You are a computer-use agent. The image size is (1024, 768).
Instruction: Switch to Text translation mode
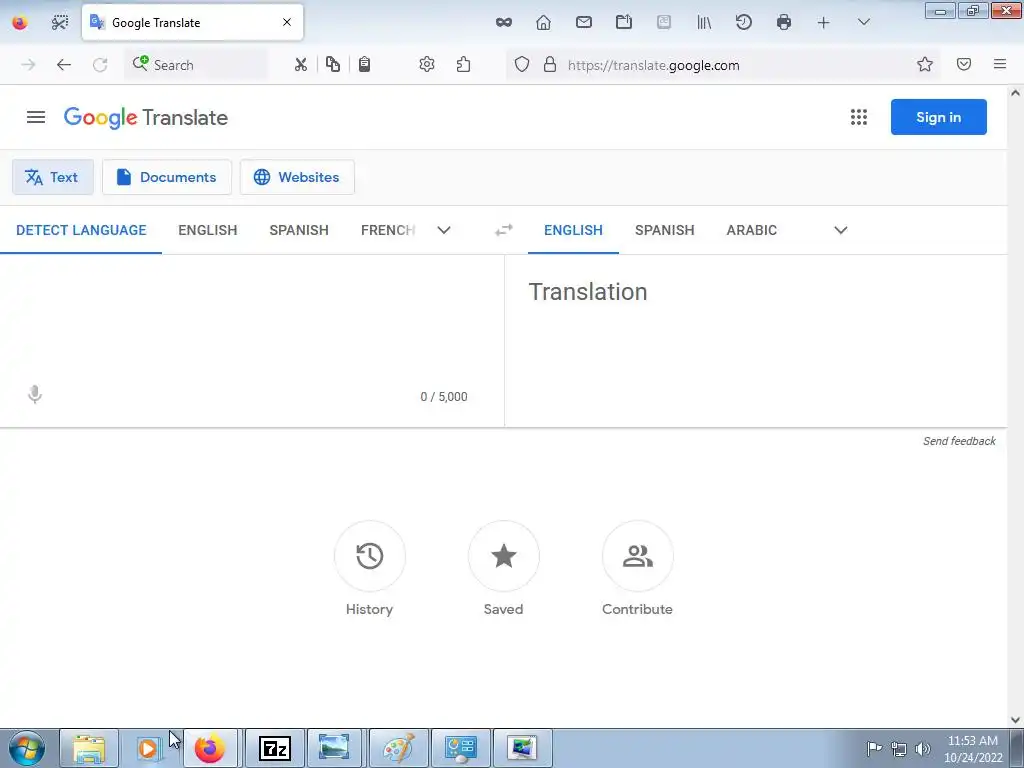[53, 177]
